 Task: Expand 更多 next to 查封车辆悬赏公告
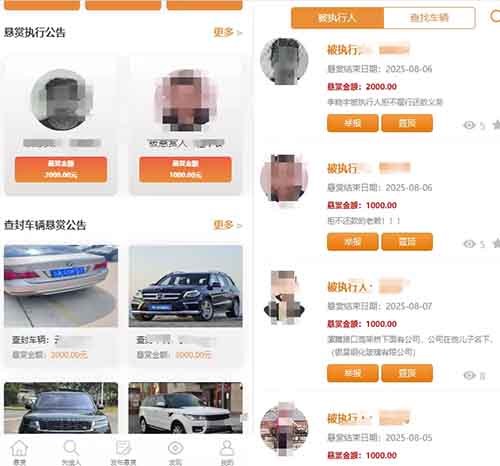(227, 225)
